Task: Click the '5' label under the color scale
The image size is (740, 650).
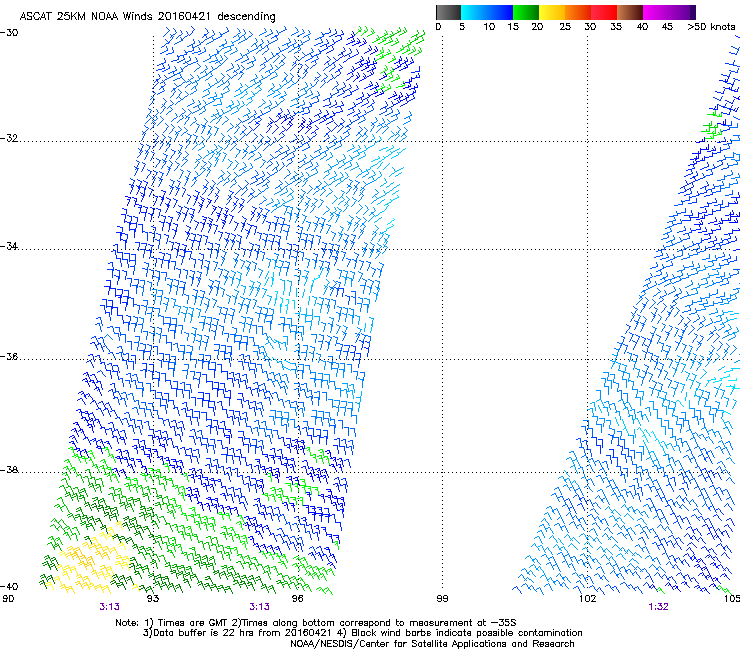Action: (462, 27)
